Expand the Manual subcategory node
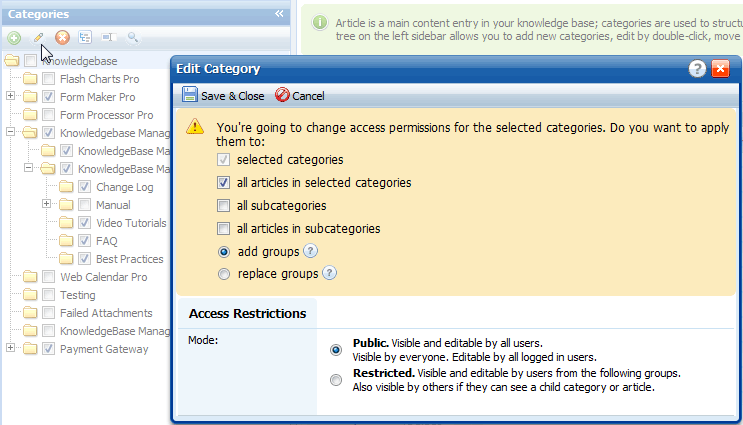The width and height of the screenshot is (743, 425). point(46,204)
